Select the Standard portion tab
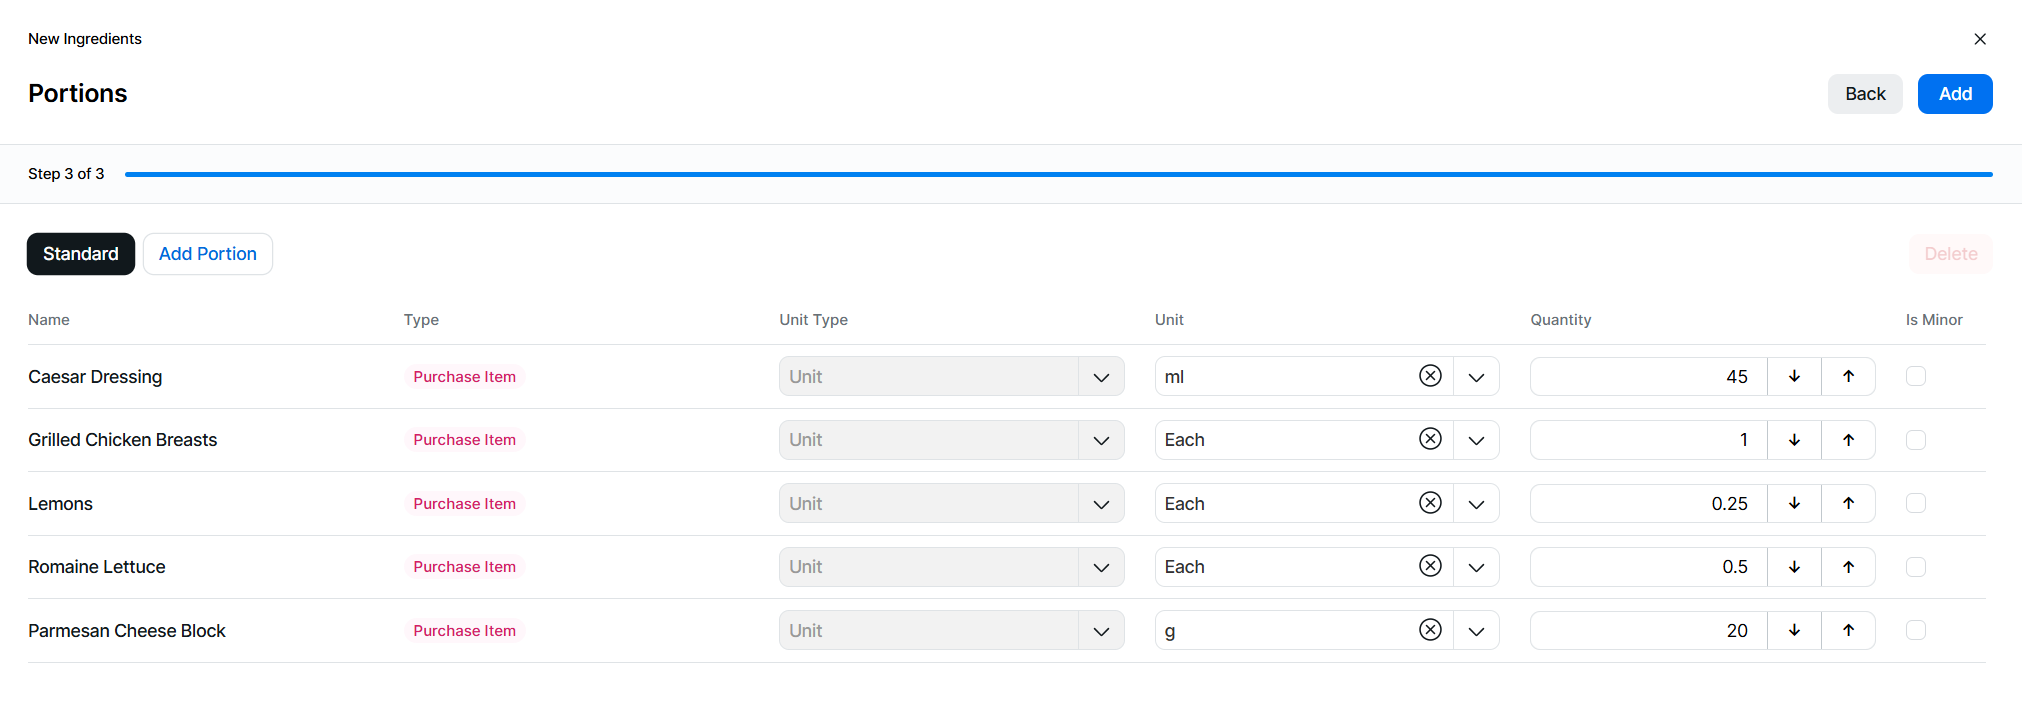Viewport: 2022px width, 710px height. coord(81,254)
